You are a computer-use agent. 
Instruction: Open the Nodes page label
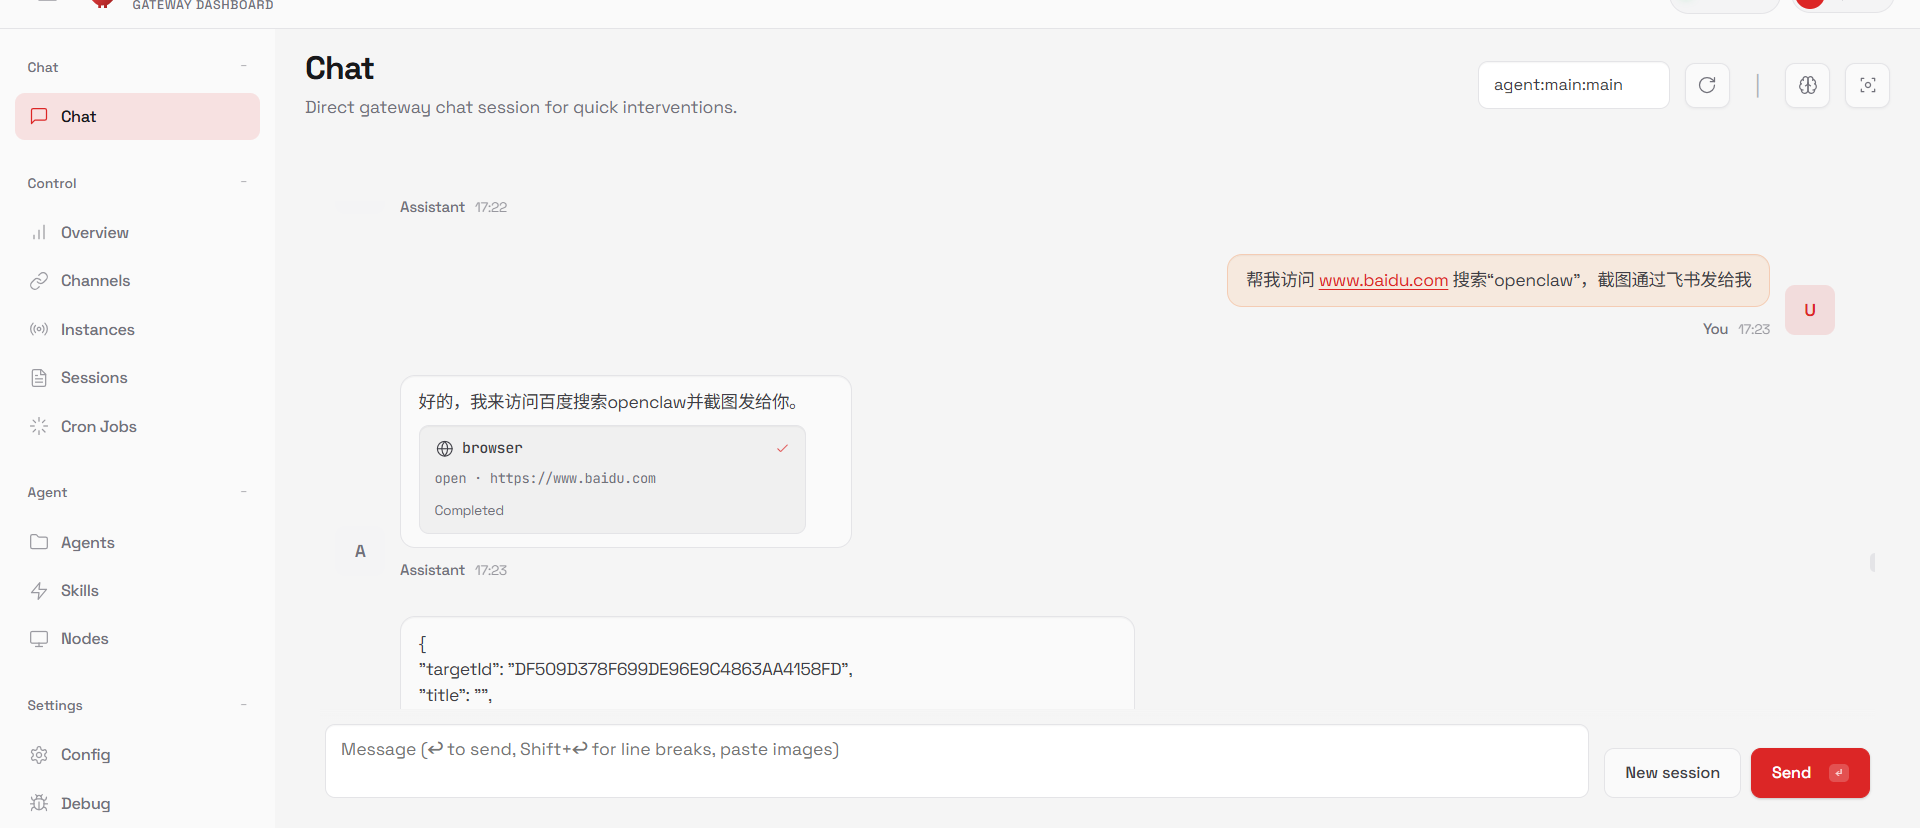85,639
